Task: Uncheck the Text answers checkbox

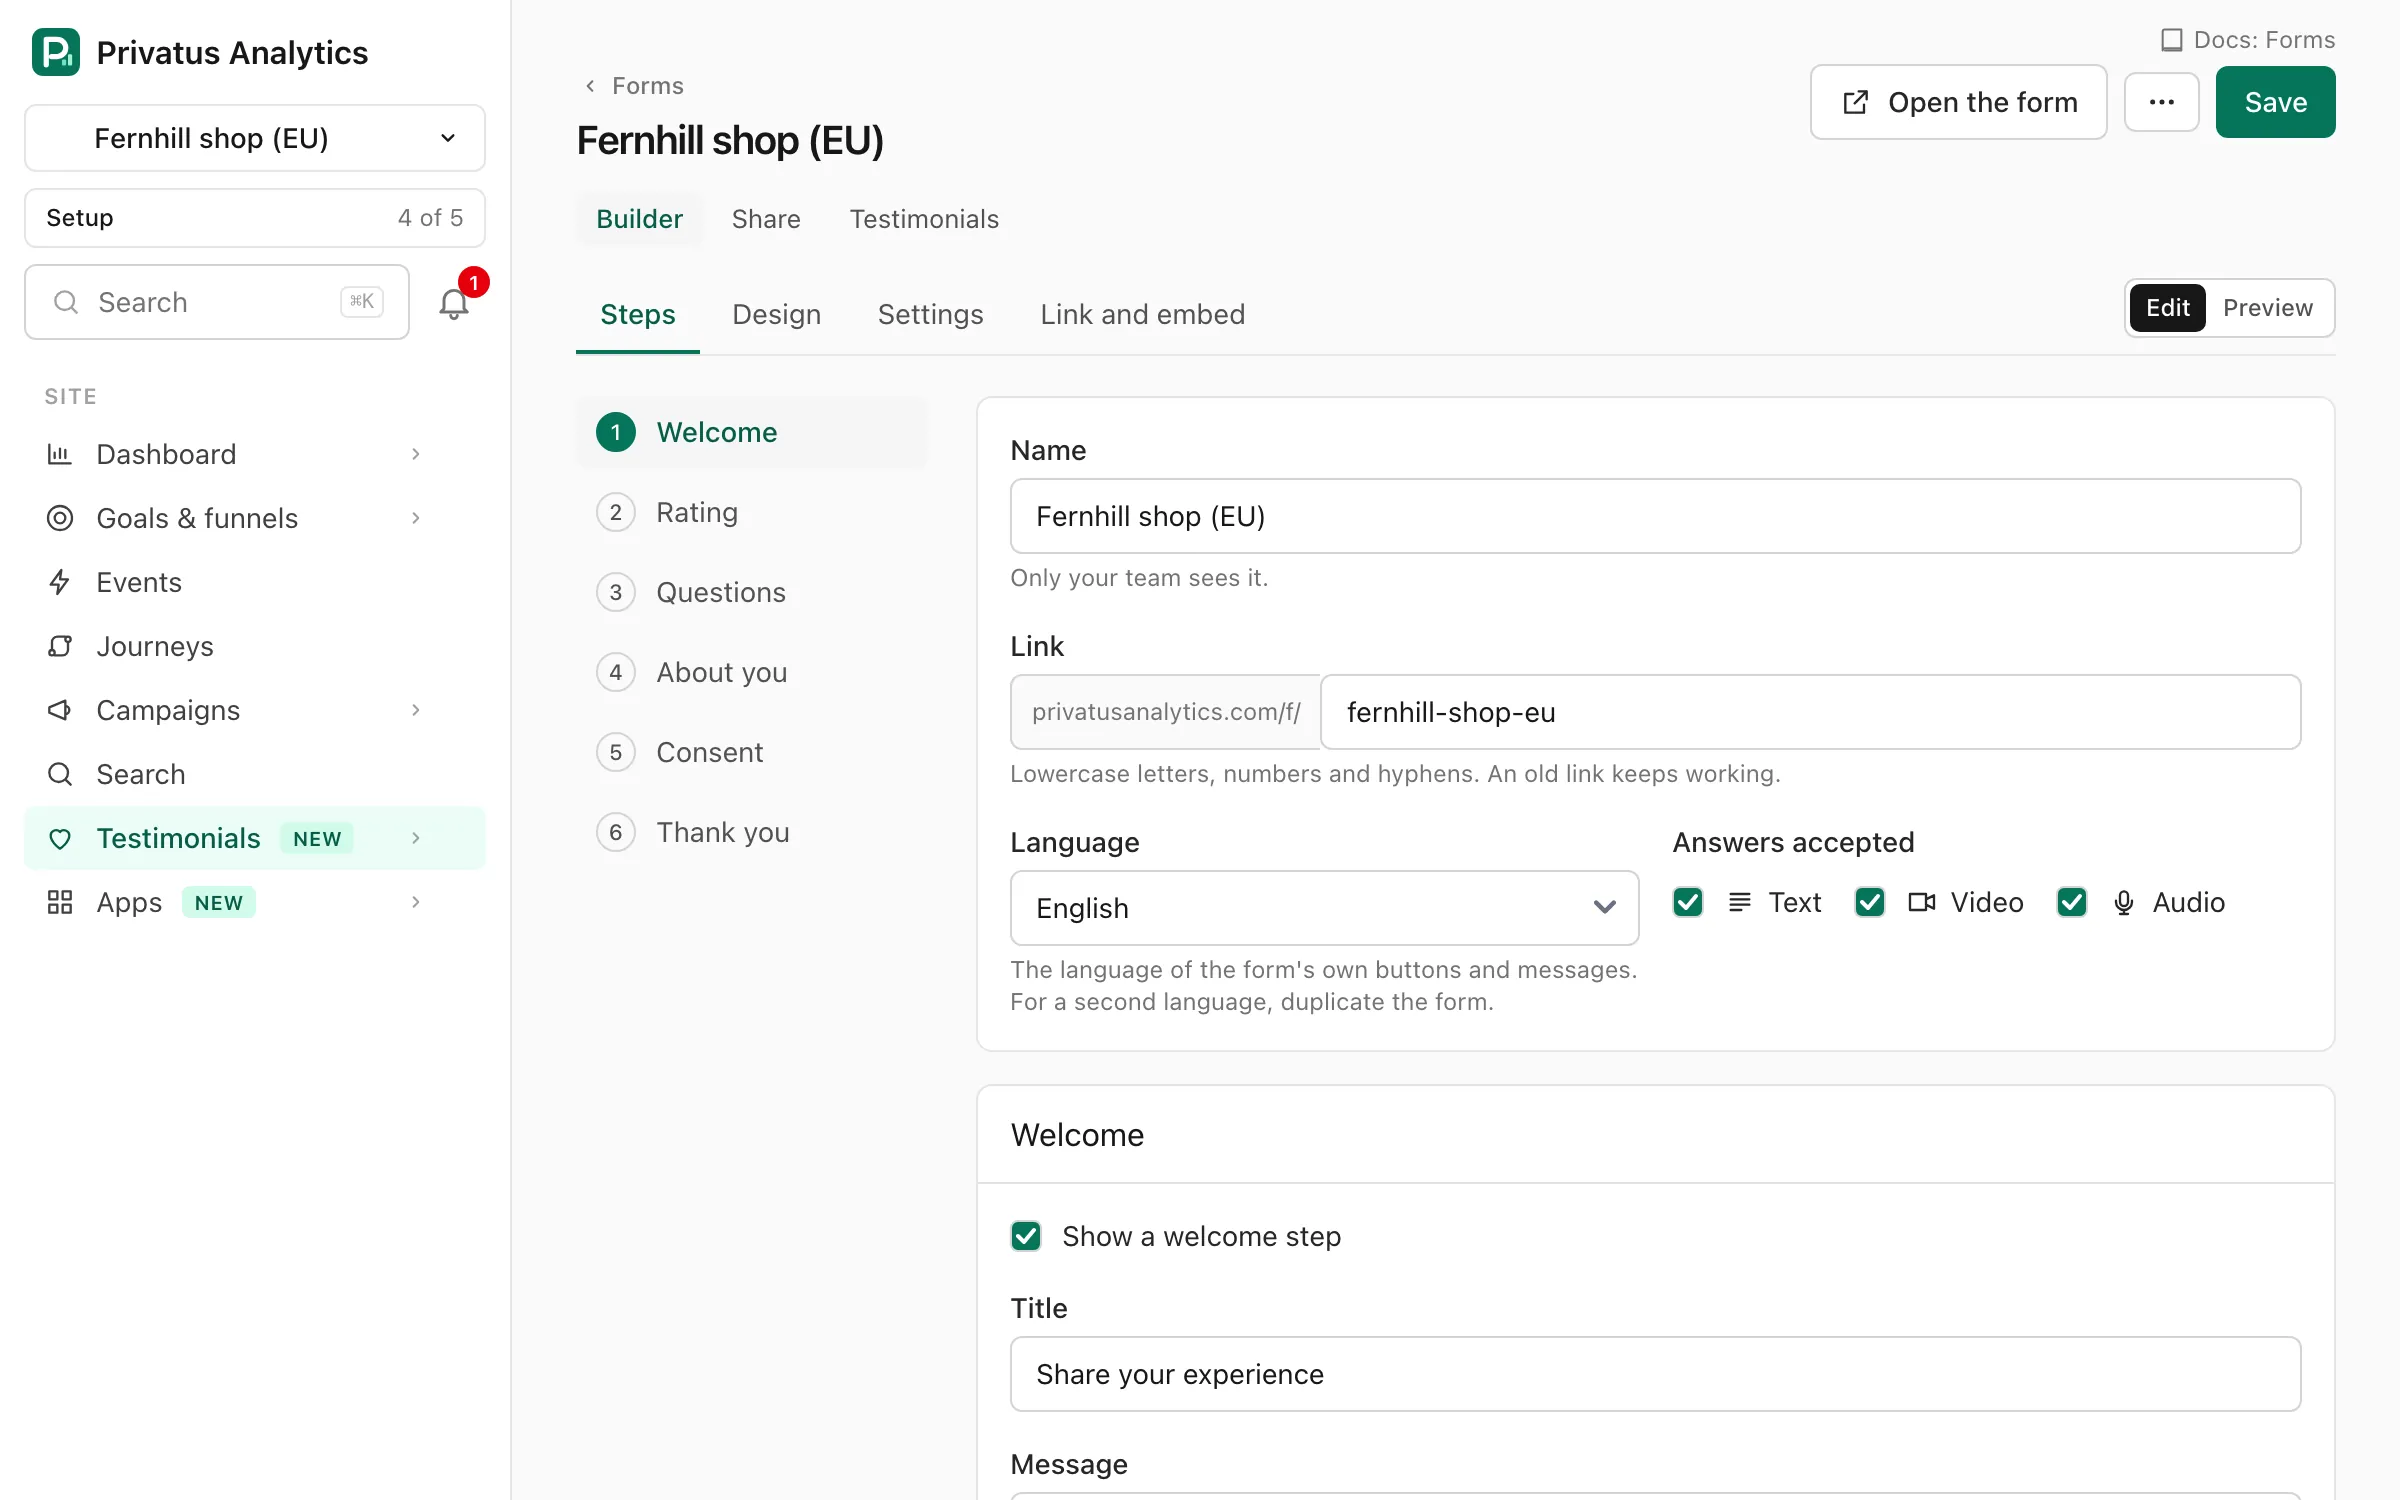Action: point(1688,902)
